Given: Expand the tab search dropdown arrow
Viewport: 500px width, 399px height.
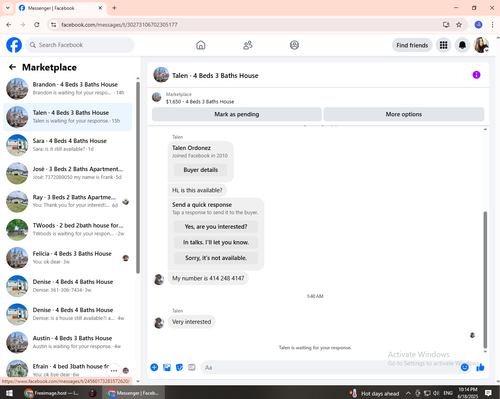Looking at the screenshot, I should (8, 8).
